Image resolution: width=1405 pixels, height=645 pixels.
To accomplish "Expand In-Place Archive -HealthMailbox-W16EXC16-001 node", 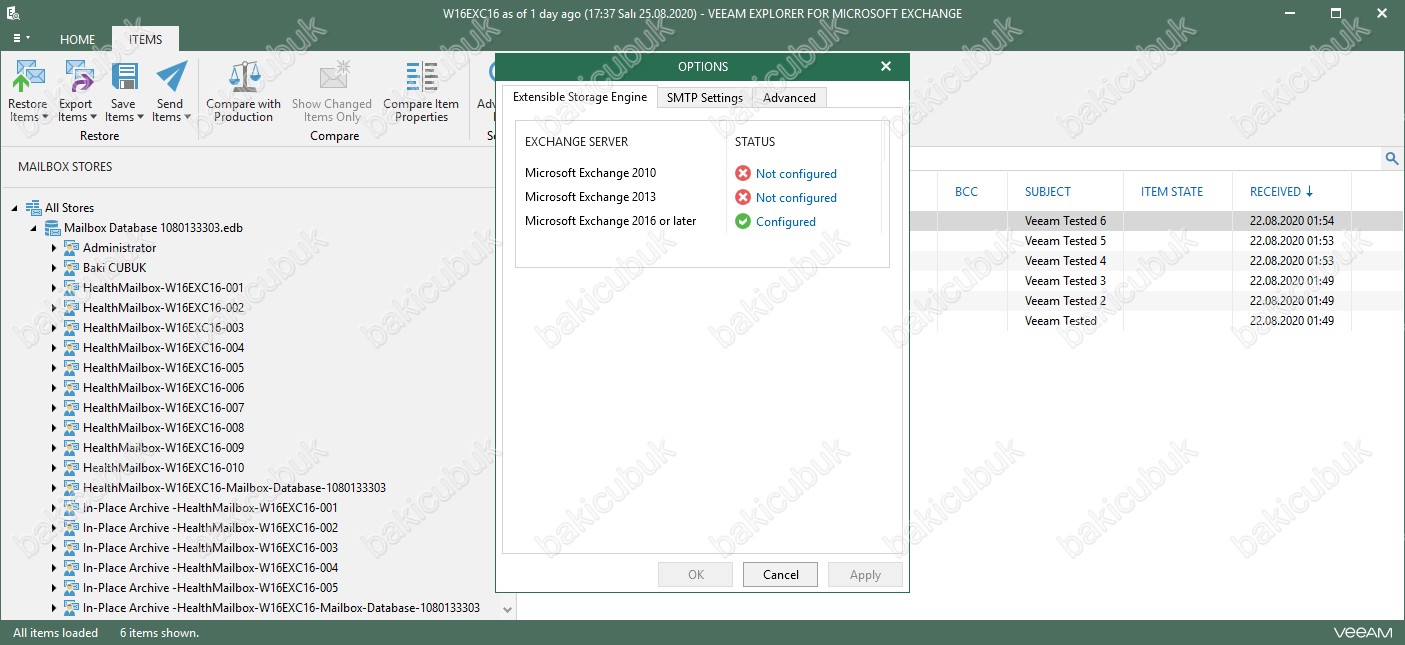I will (53, 508).
